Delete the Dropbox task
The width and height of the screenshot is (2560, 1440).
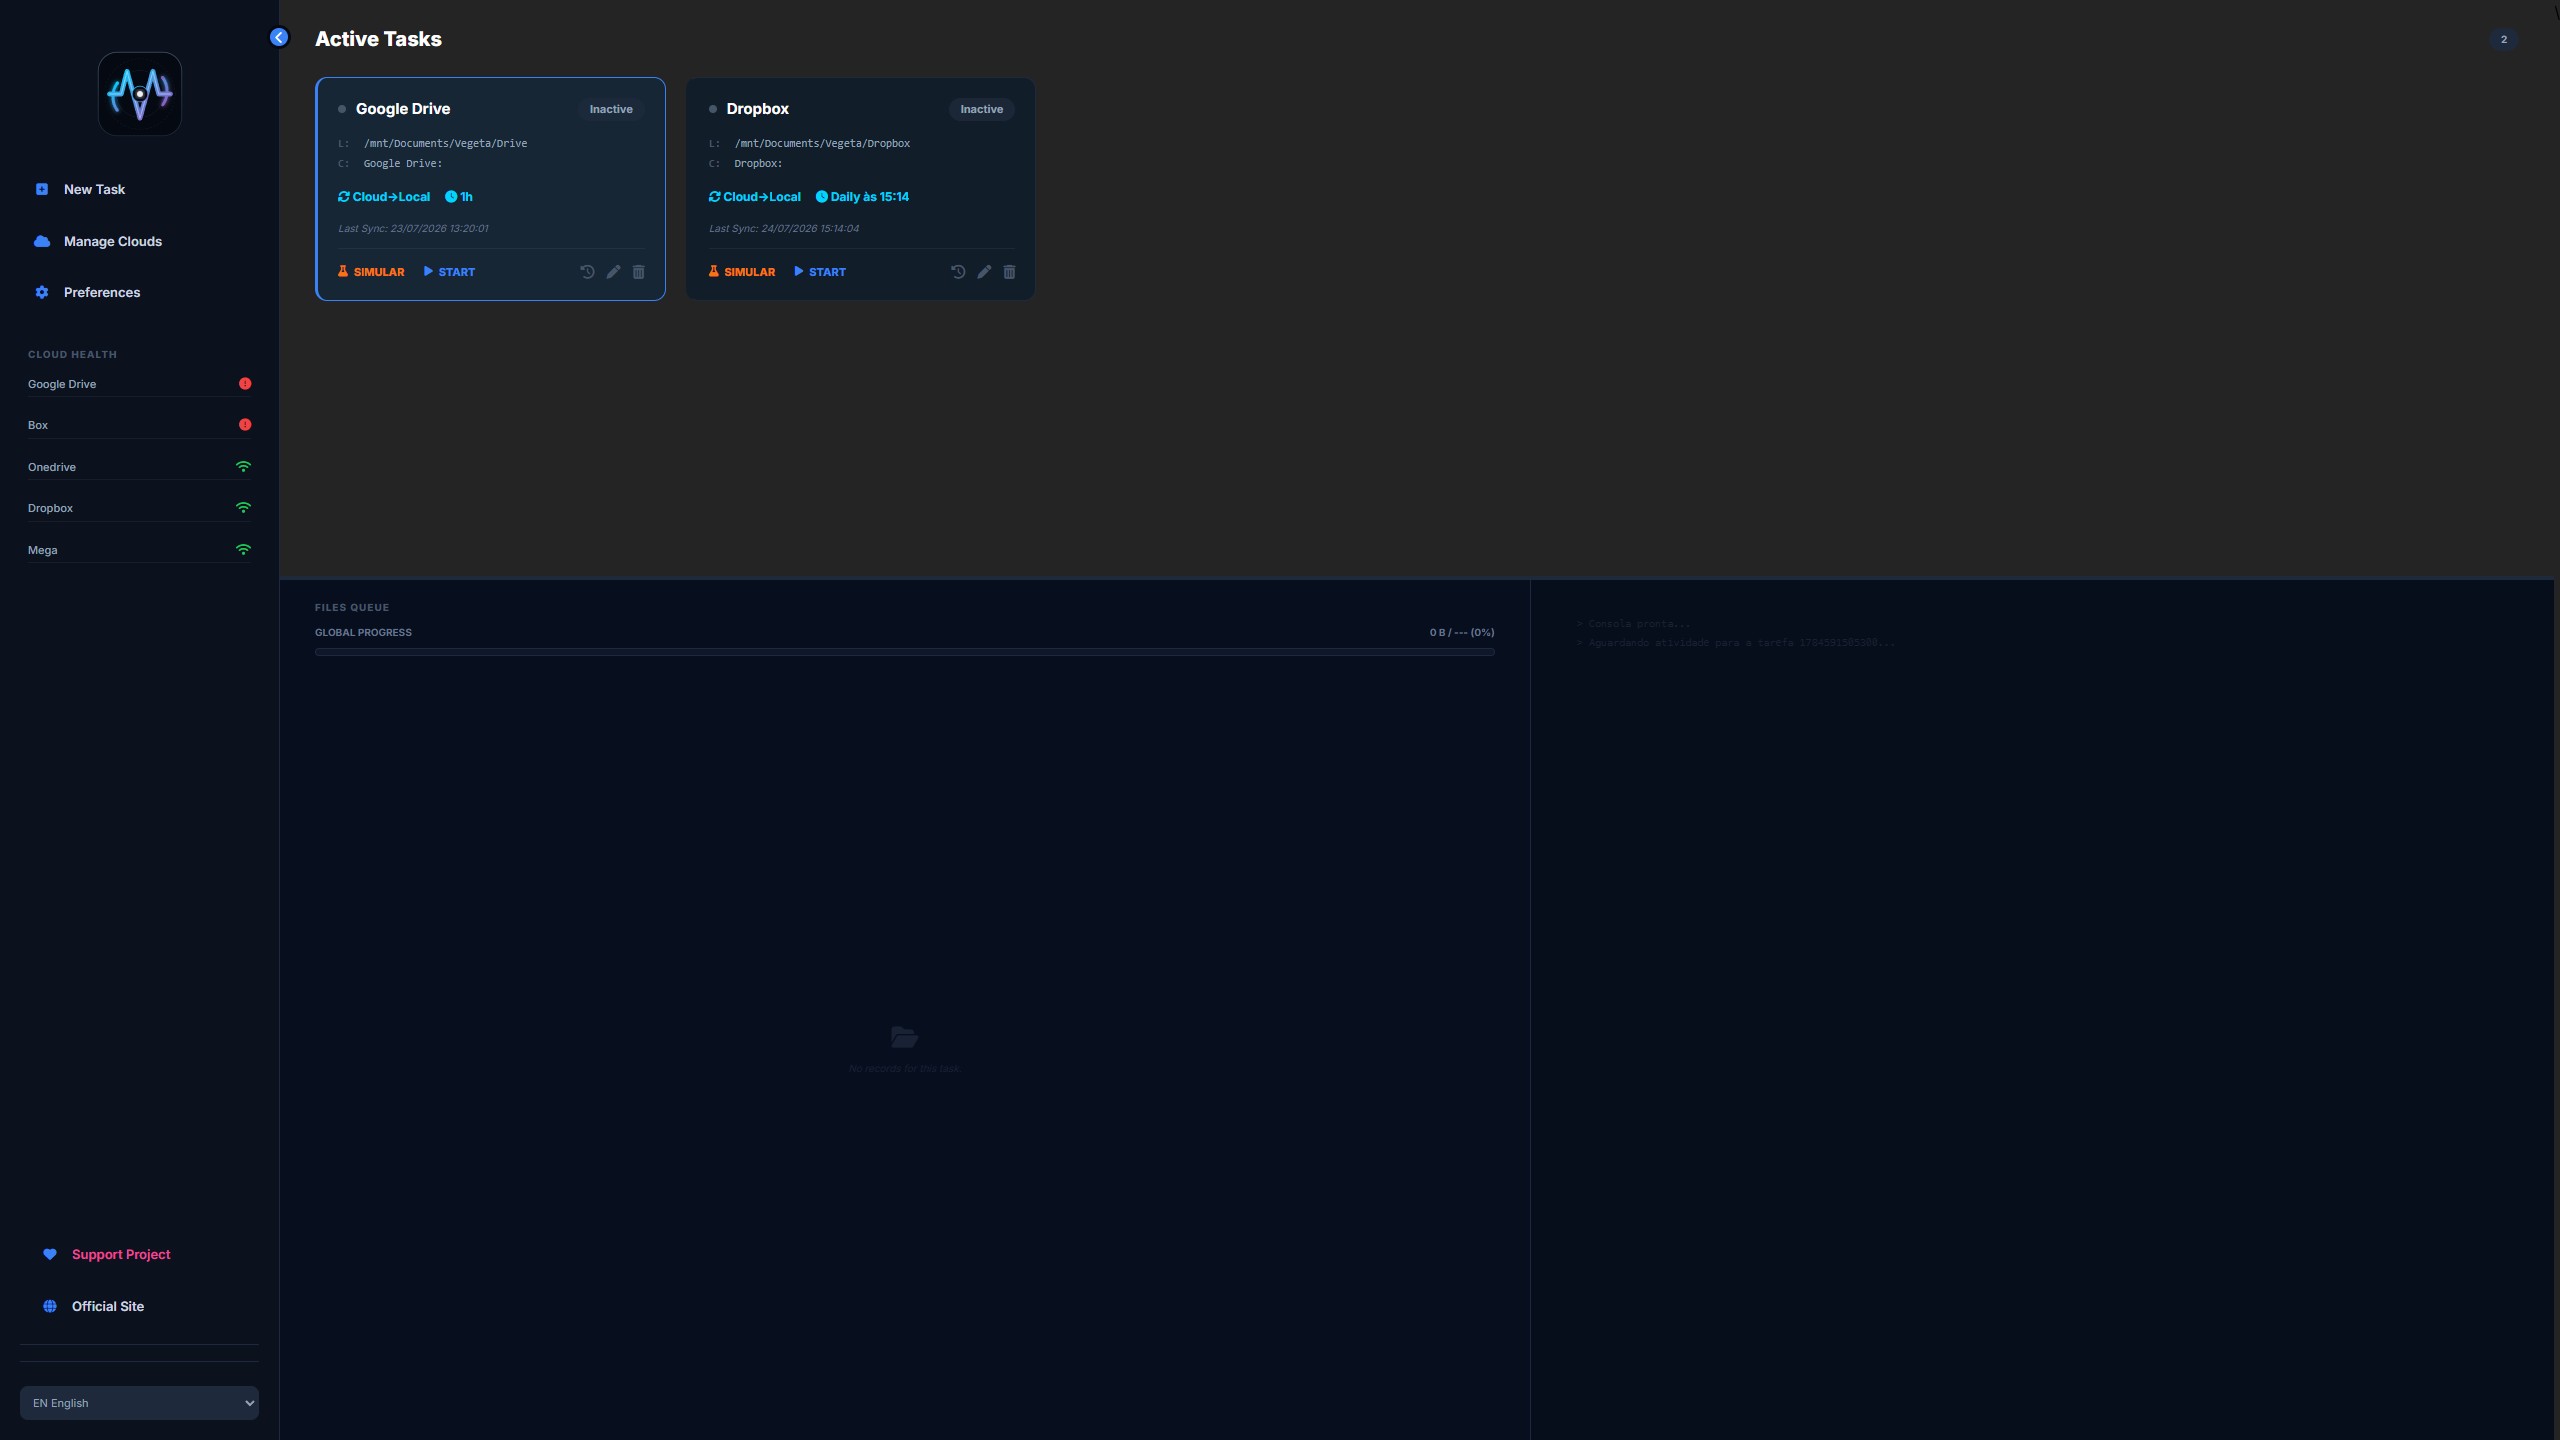pyautogui.click(x=1010, y=272)
